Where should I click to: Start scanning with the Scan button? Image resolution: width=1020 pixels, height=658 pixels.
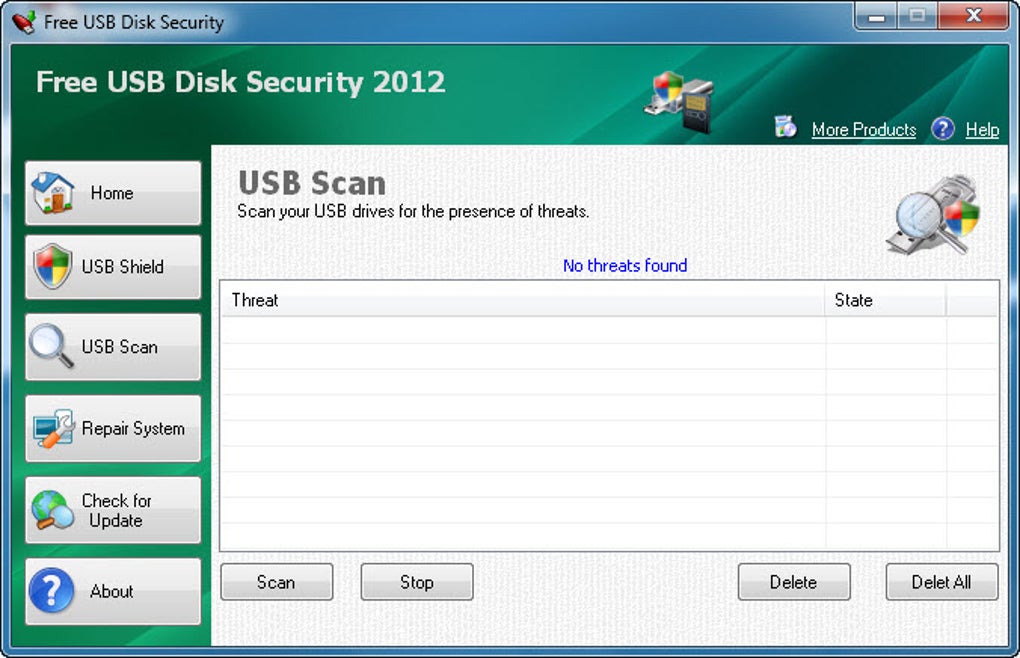(276, 582)
